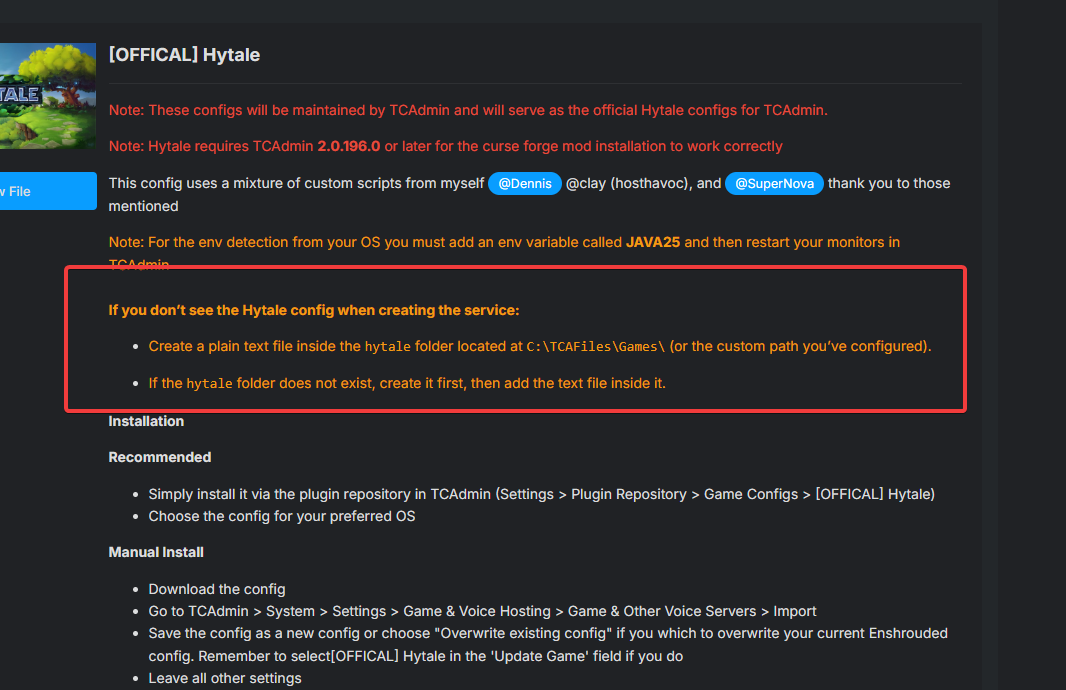Viewport: 1066px width, 690px height.
Task: Click the blue File button on left
Action: click(47, 191)
